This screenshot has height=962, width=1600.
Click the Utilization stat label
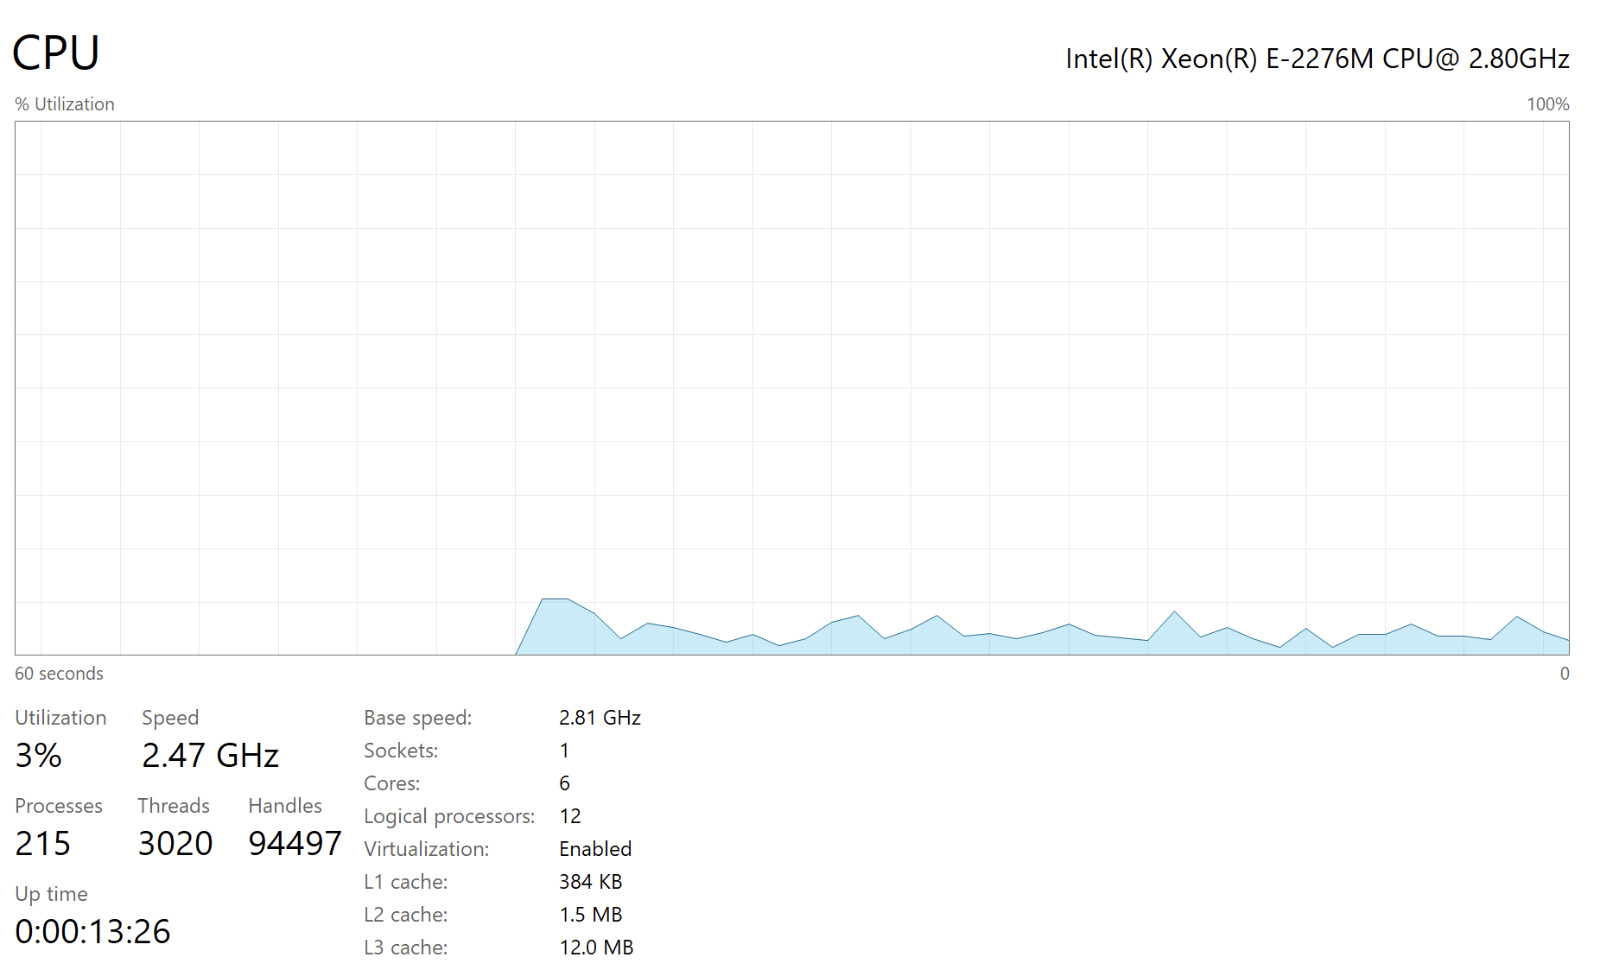[60, 718]
